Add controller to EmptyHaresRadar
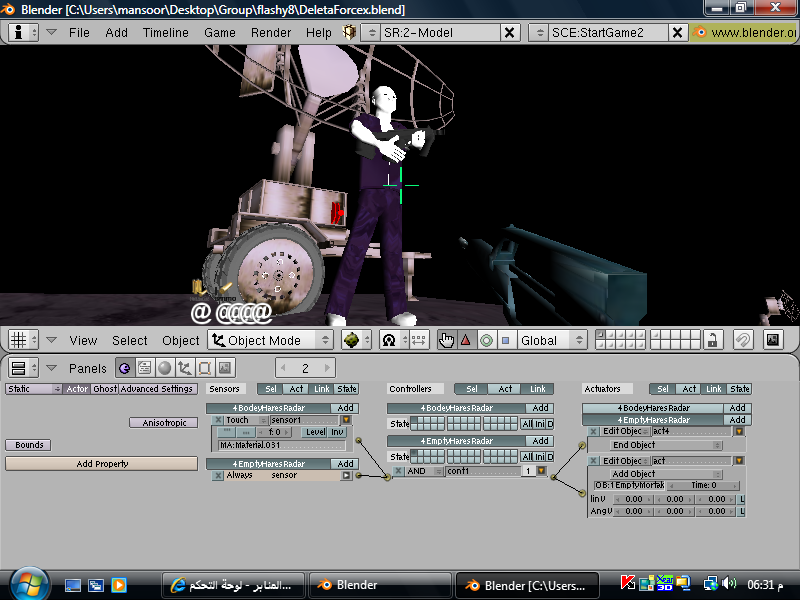Image resolution: width=800 pixels, height=600 pixels. coord(540,441)
